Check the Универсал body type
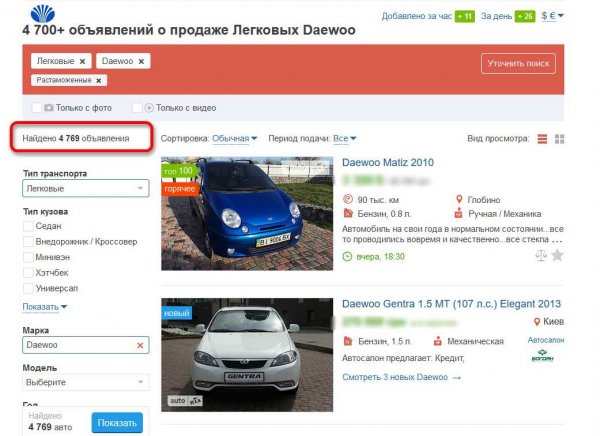The height and width of the screenshot is (436, 600). click(x=28, y=288)
